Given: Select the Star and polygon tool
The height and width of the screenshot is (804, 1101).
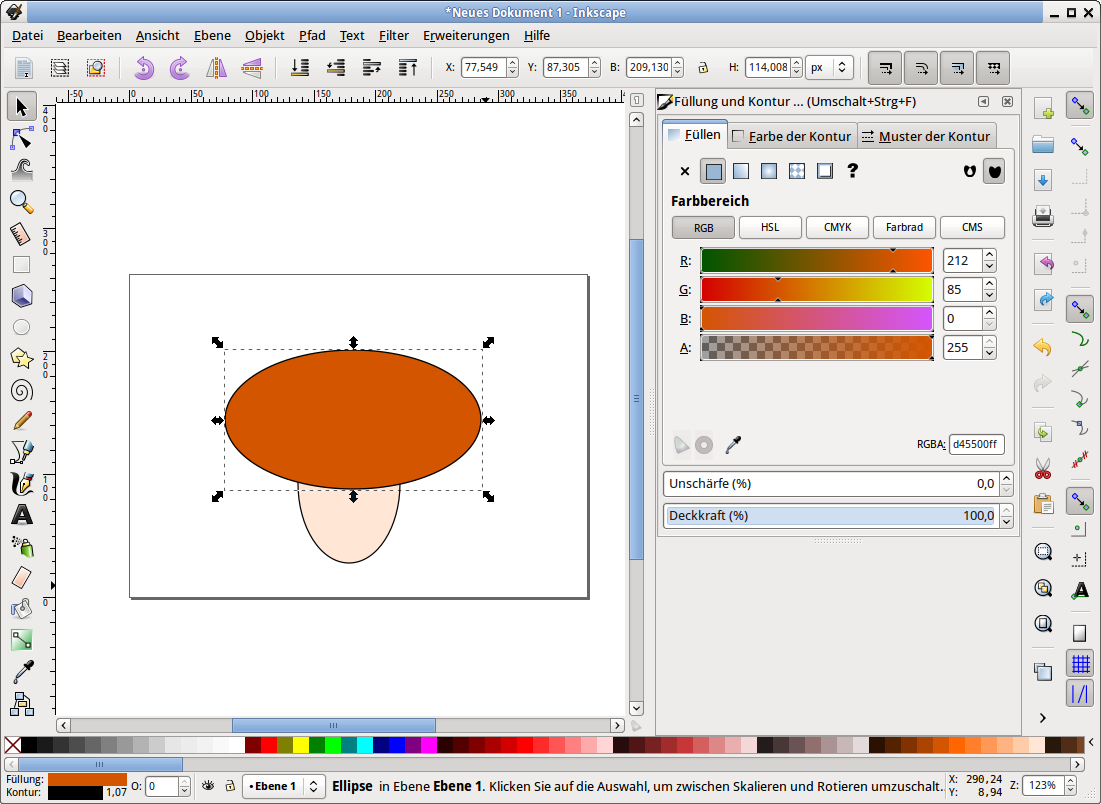Looking at the screenshot, I should (21, 358).
